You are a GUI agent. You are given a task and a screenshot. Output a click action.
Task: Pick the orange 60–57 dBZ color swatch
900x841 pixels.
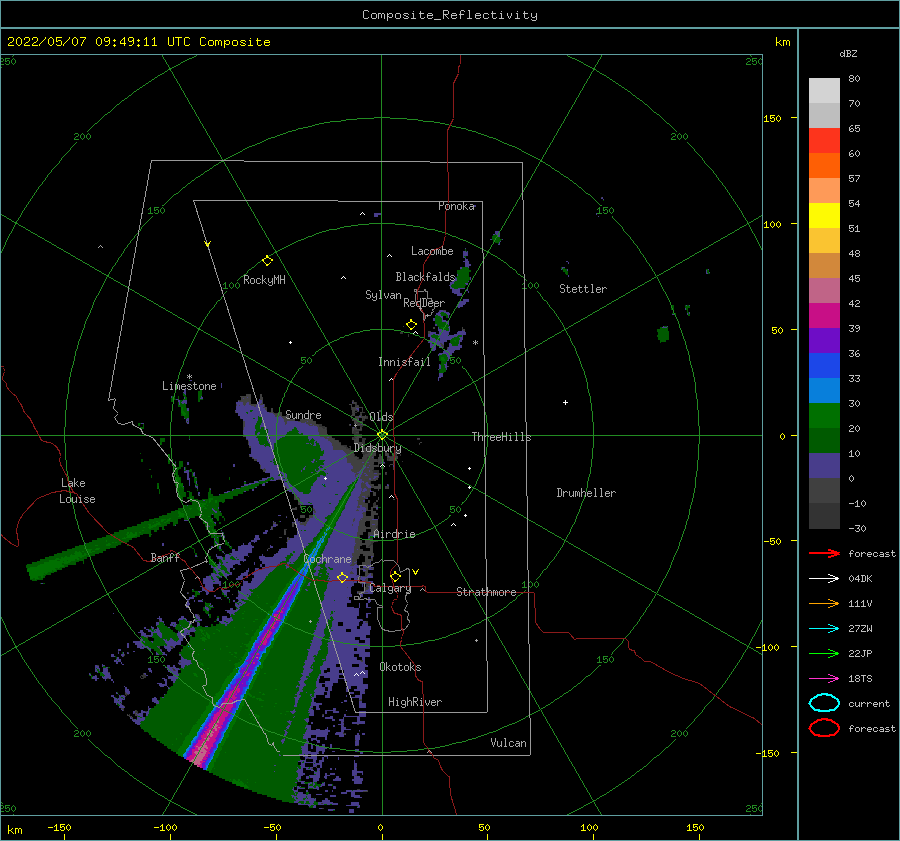(x=824, y=166)
